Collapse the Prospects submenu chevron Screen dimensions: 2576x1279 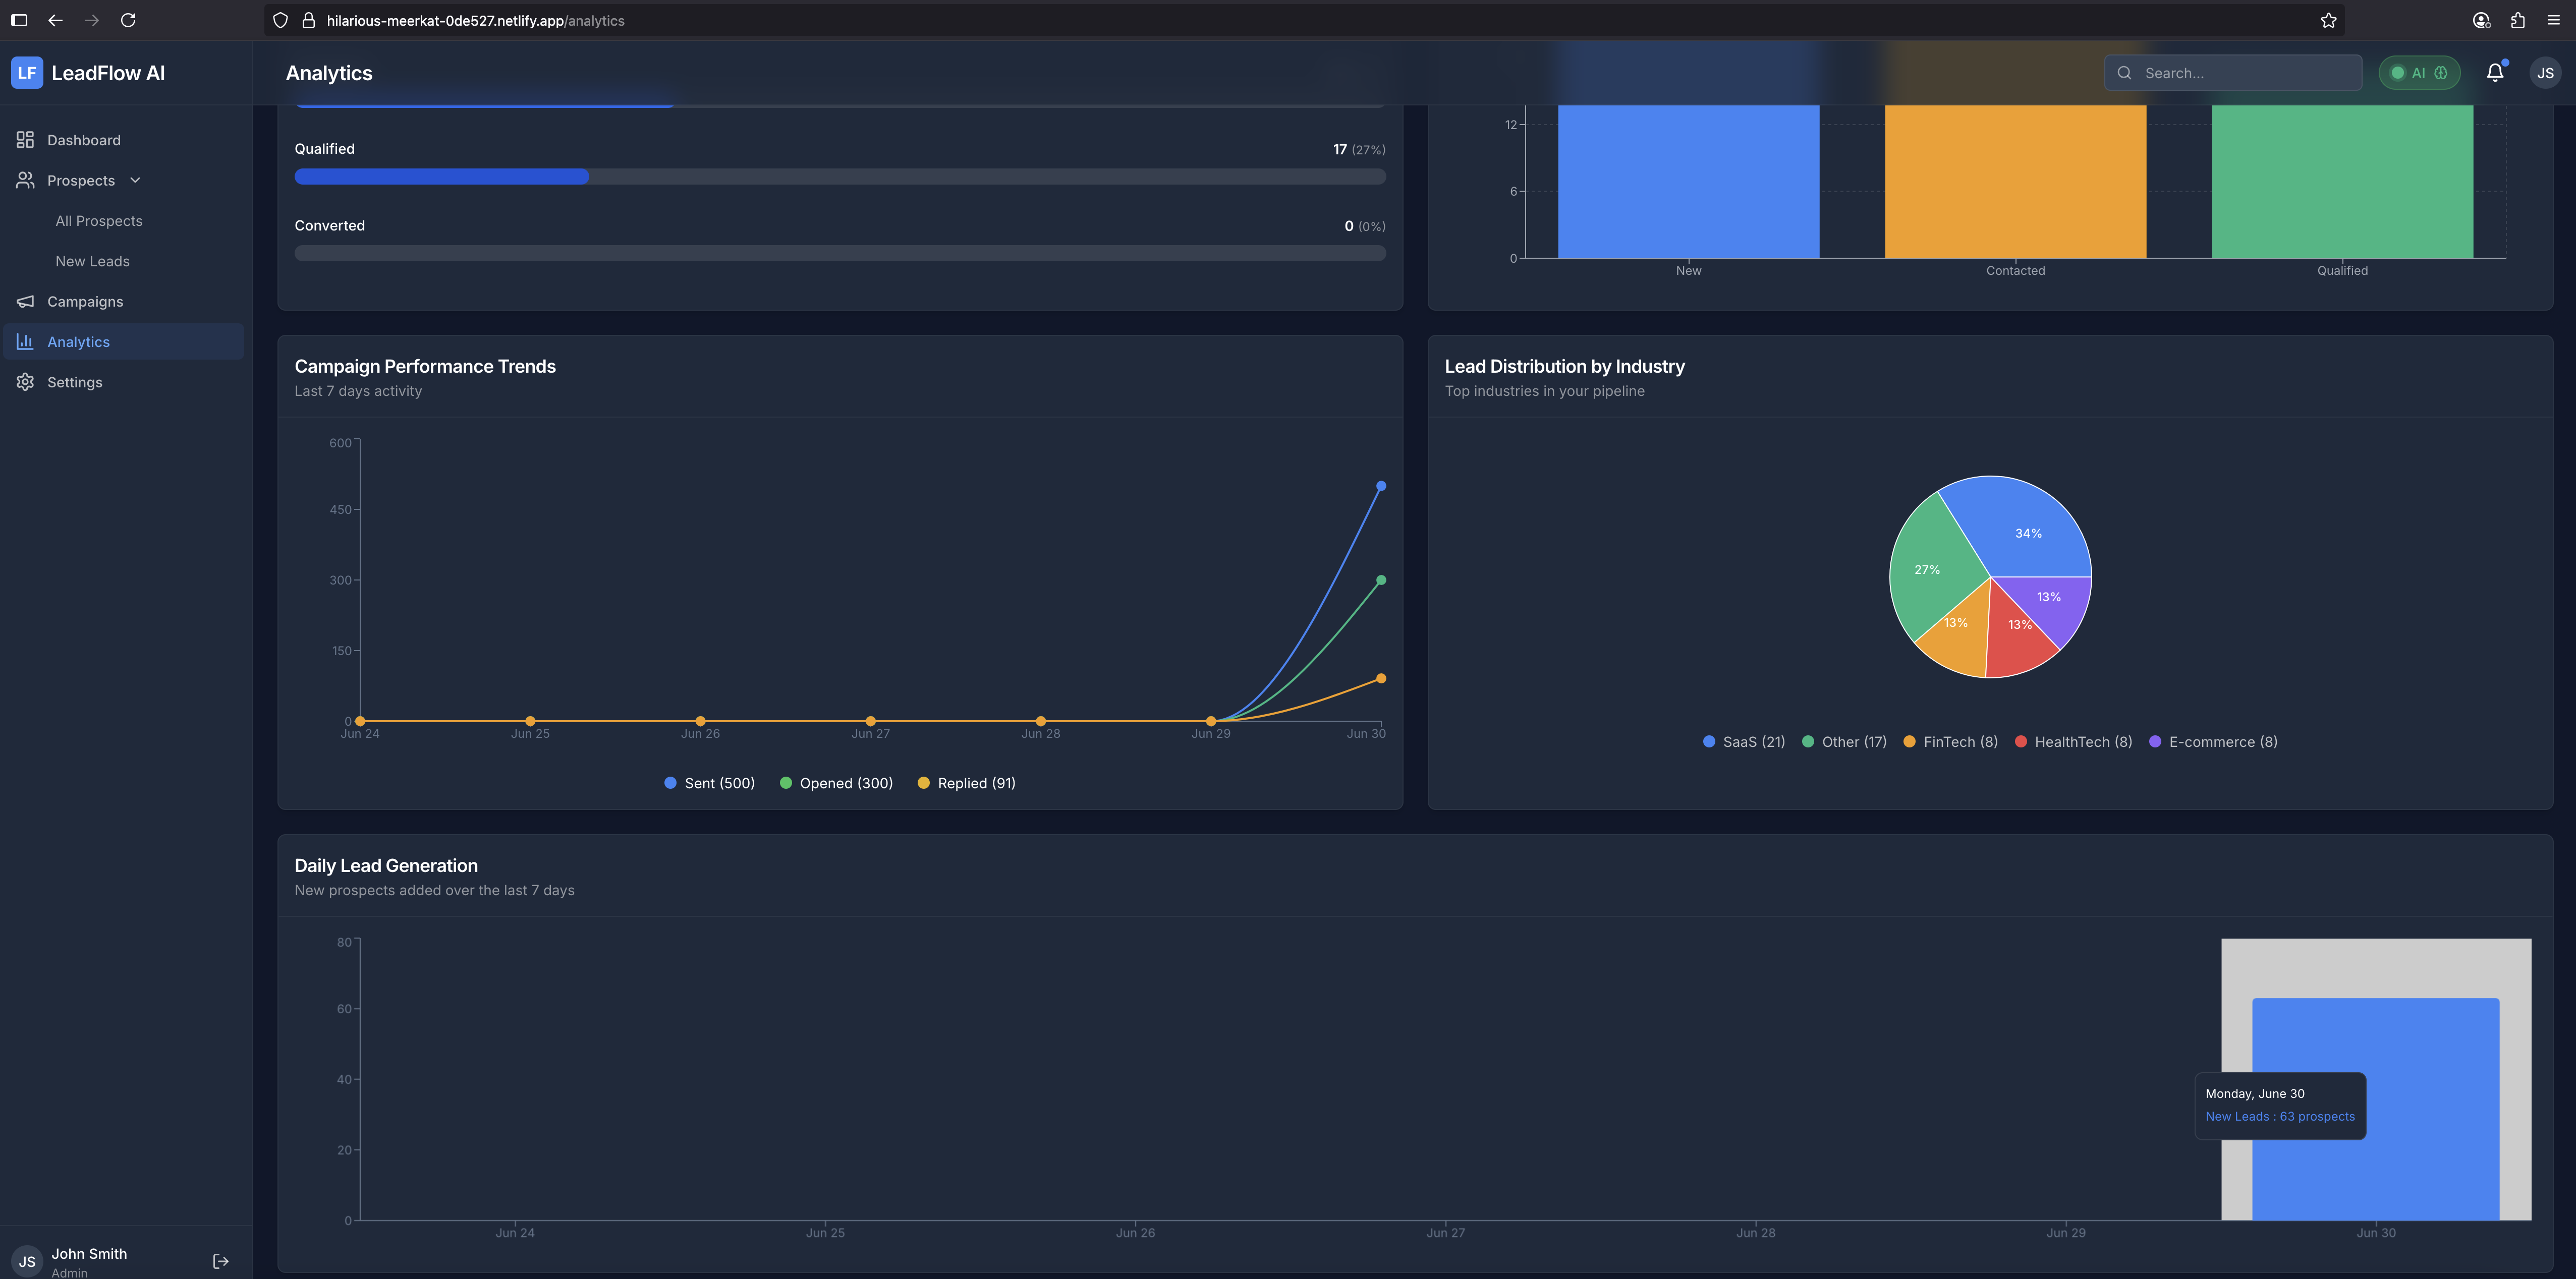[135, 180]
